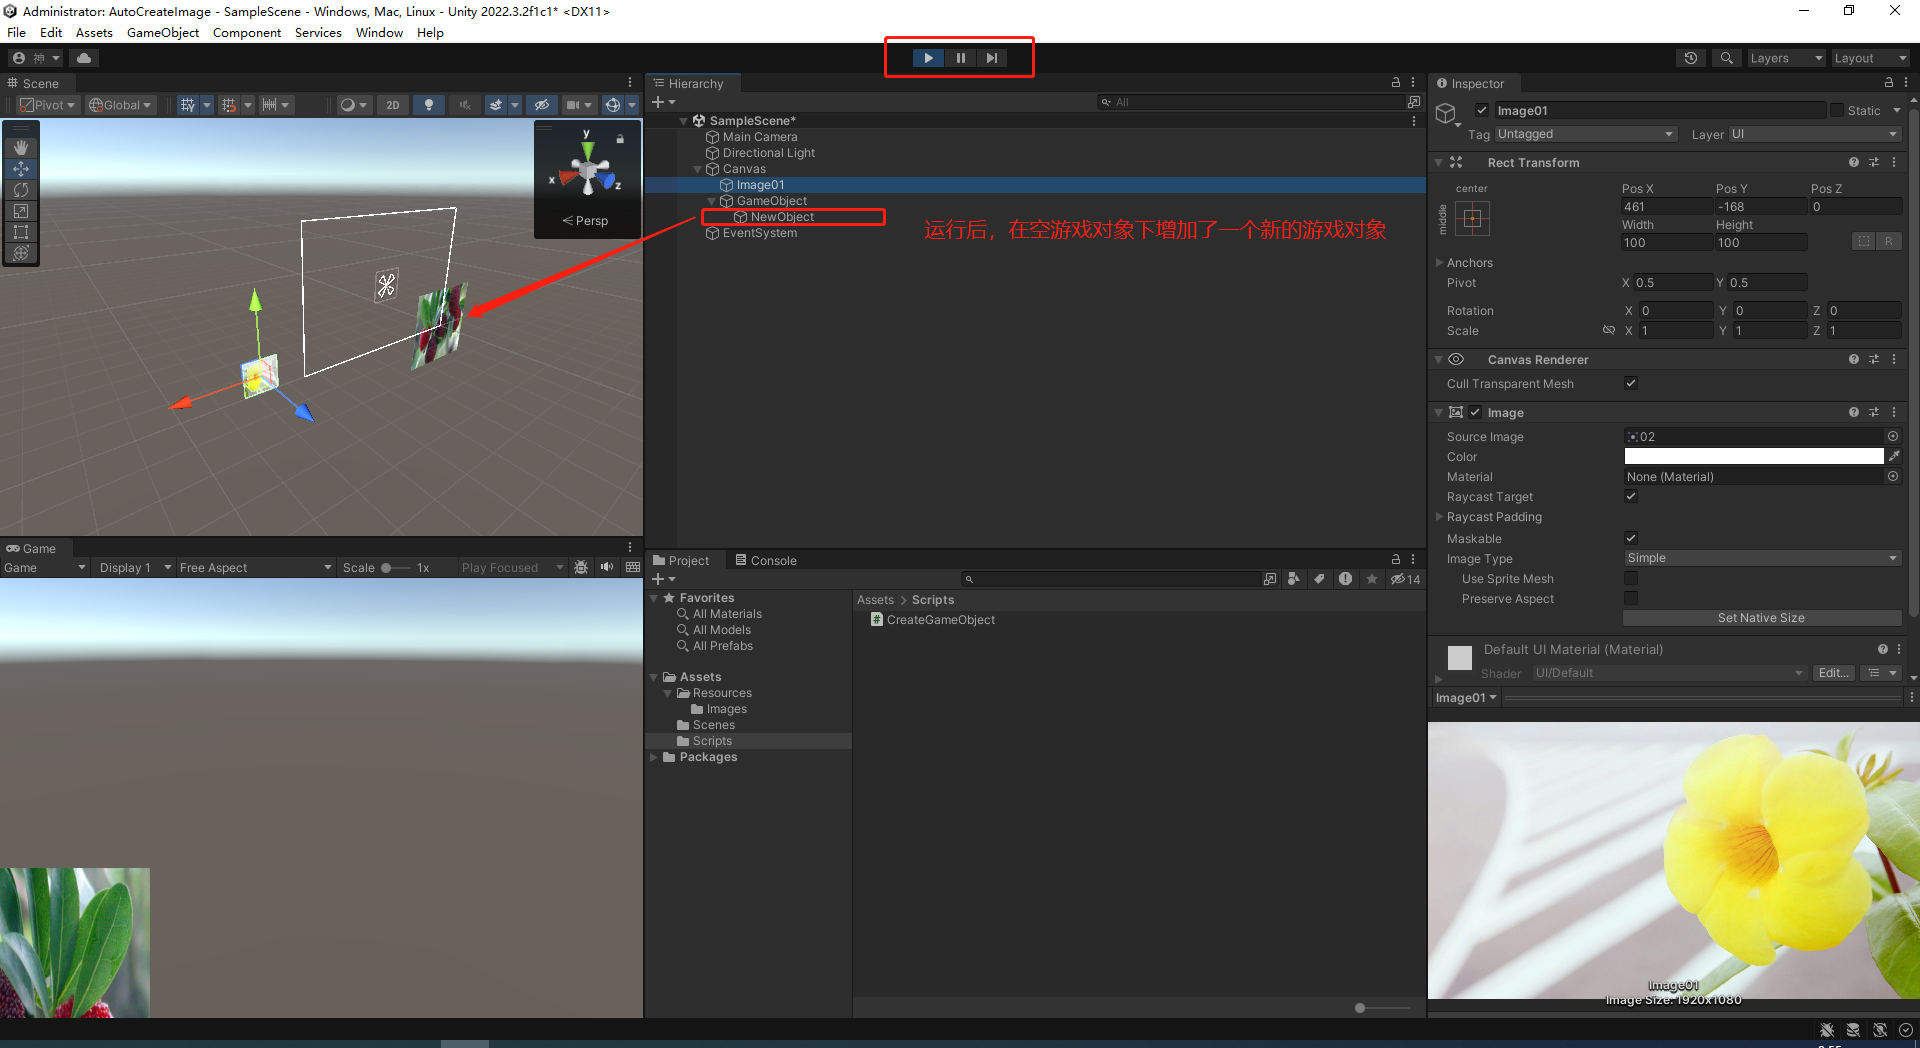The height and width of the screenshot is (1048, 1920).
Task: Open the Image Color swatch
Action: pos(1754,456)
